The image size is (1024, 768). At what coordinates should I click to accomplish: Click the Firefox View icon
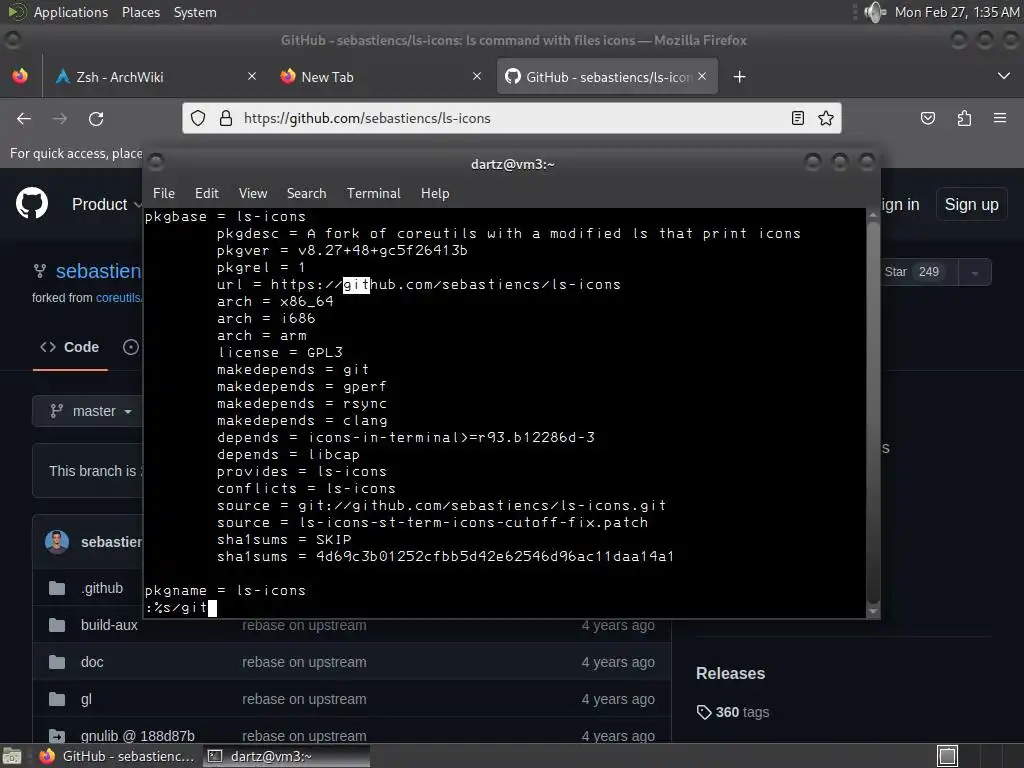(20, 76)
